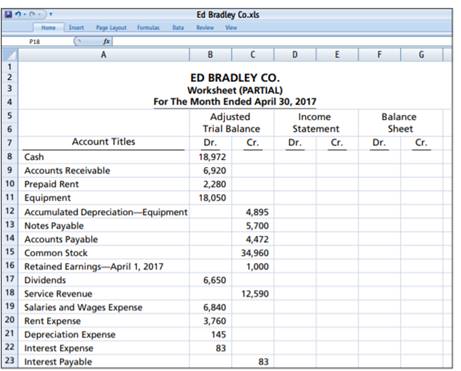Click the Undo arrow icon
This screenshot has width=461, height=371.
click(19, 14)
